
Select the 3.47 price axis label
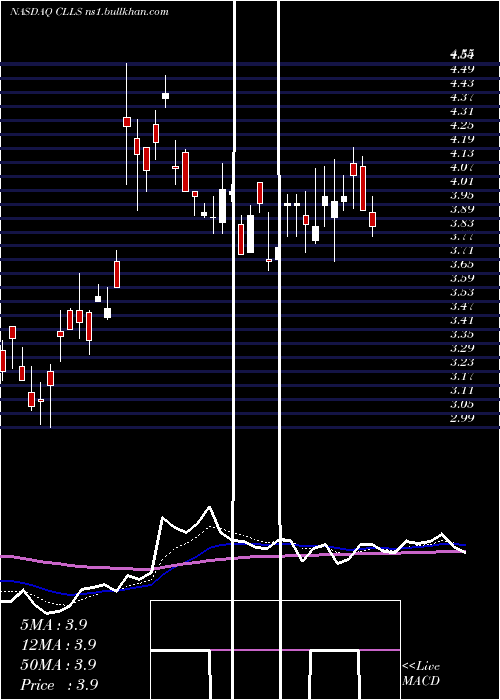462,306
